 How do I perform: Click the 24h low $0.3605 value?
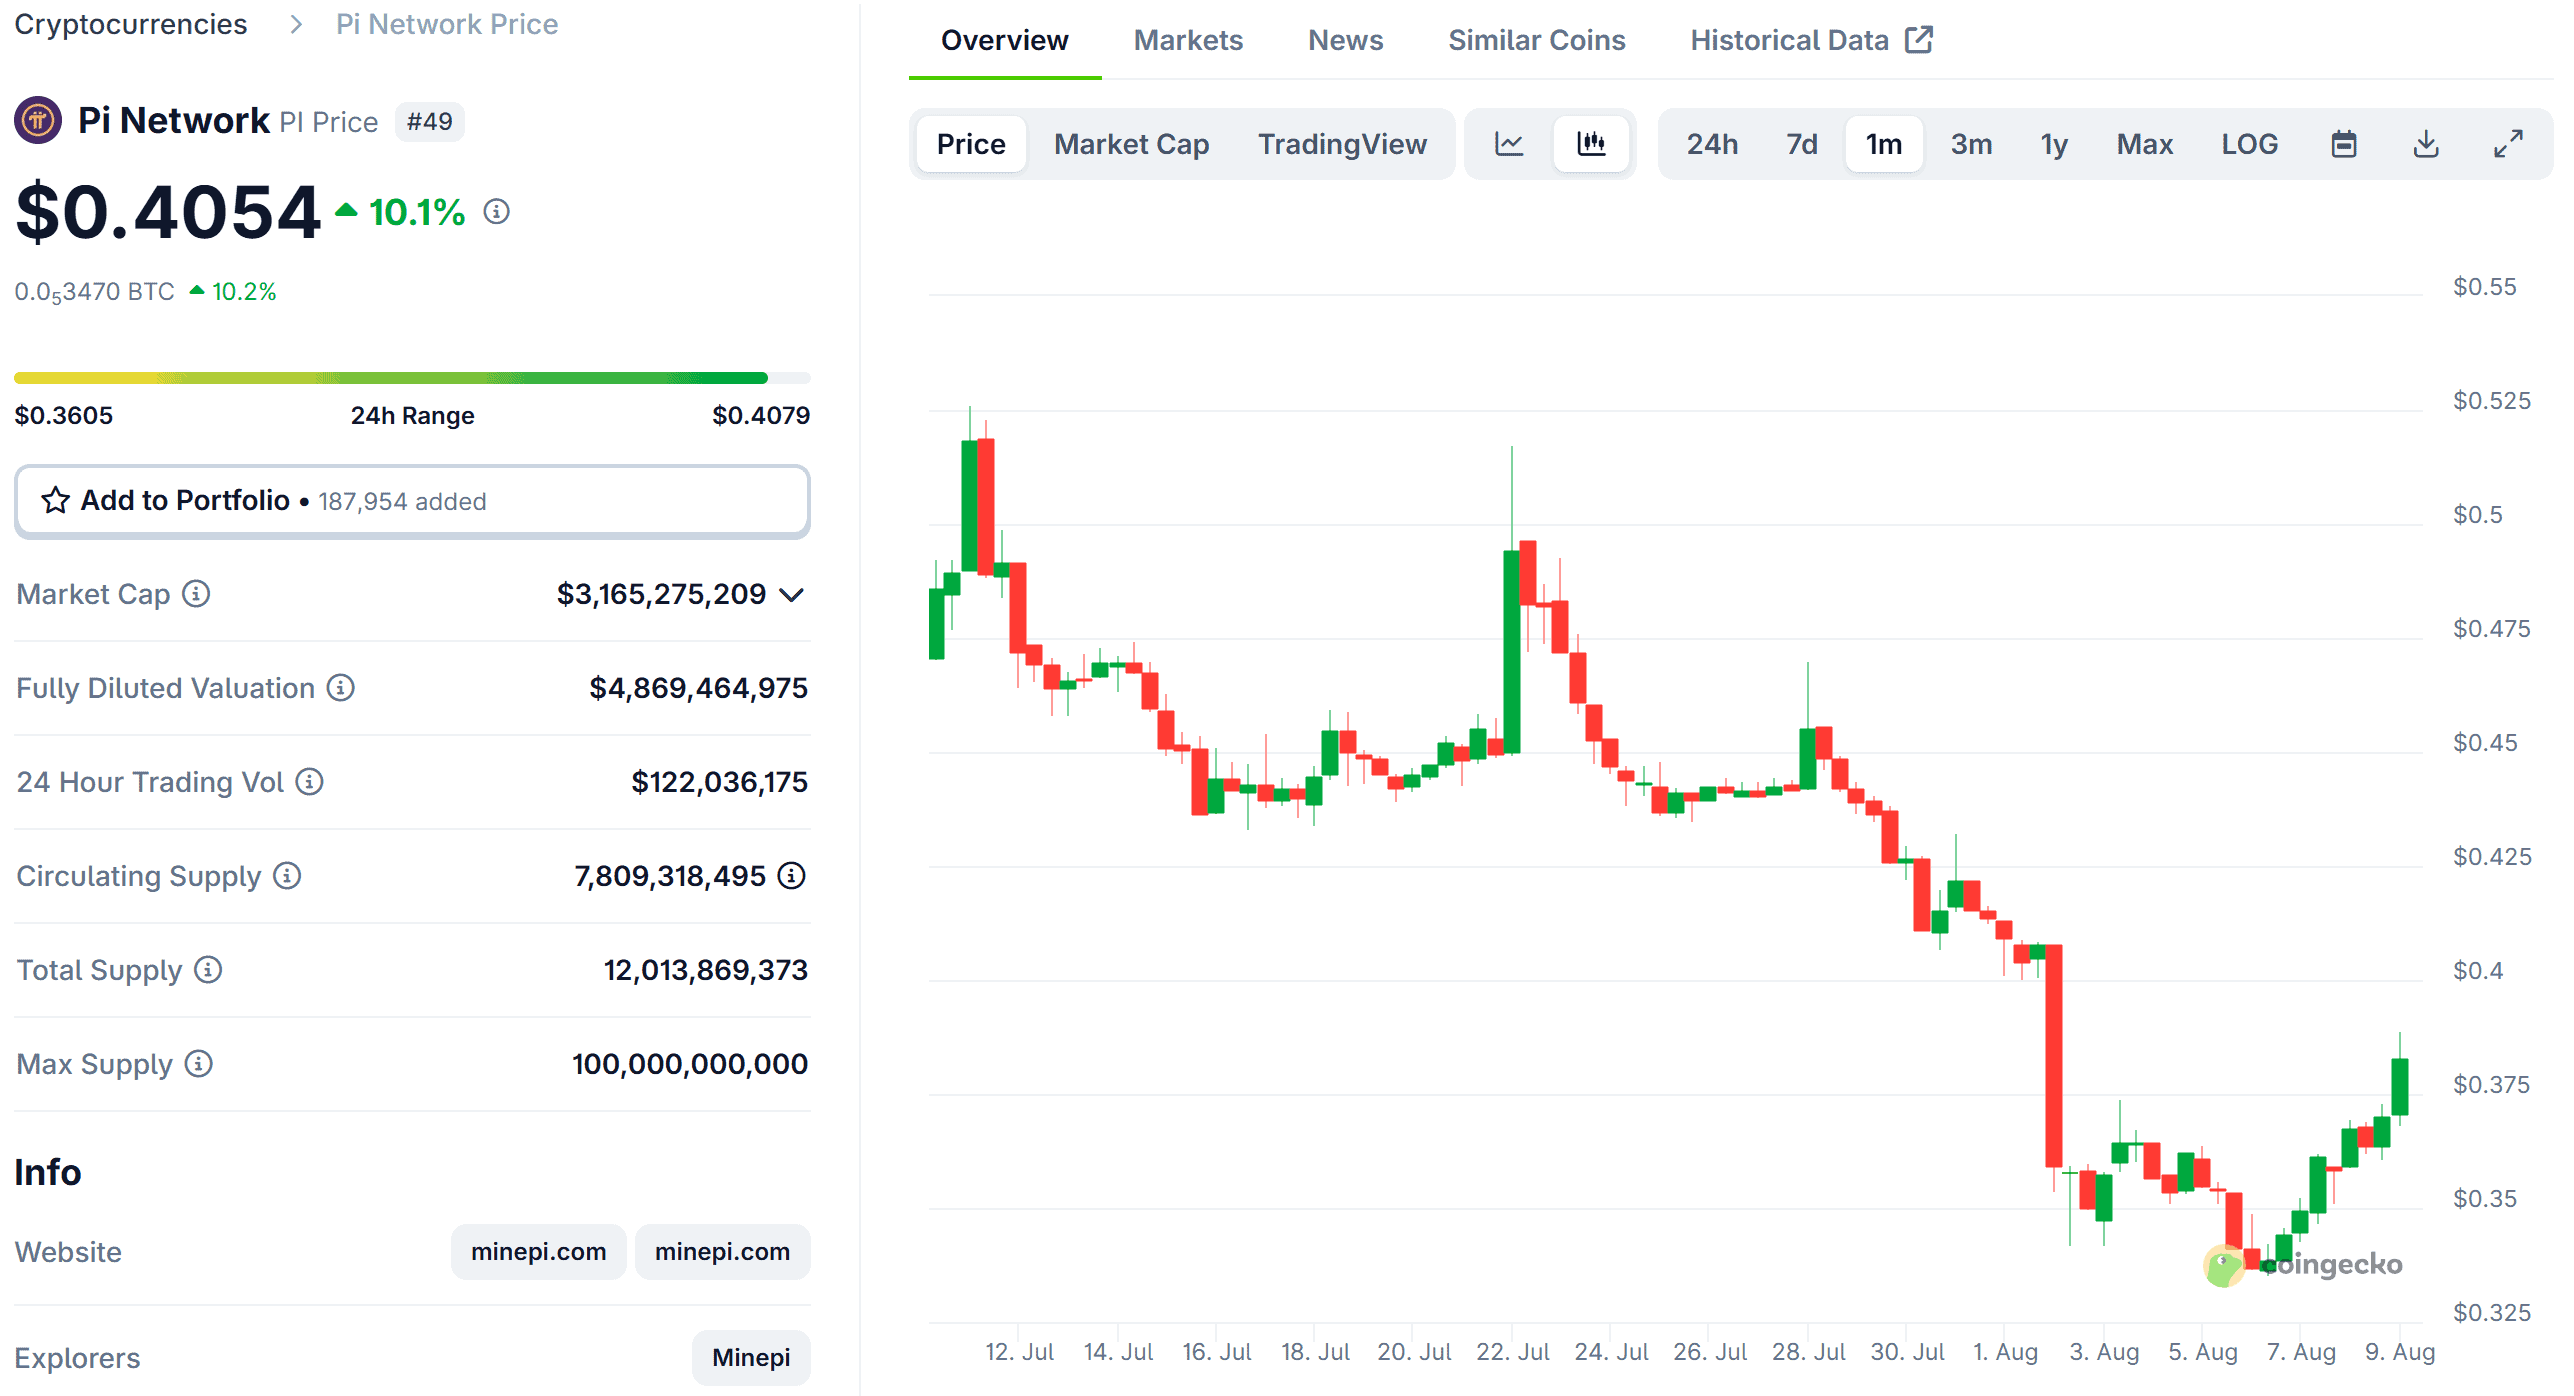pos(64,416)
